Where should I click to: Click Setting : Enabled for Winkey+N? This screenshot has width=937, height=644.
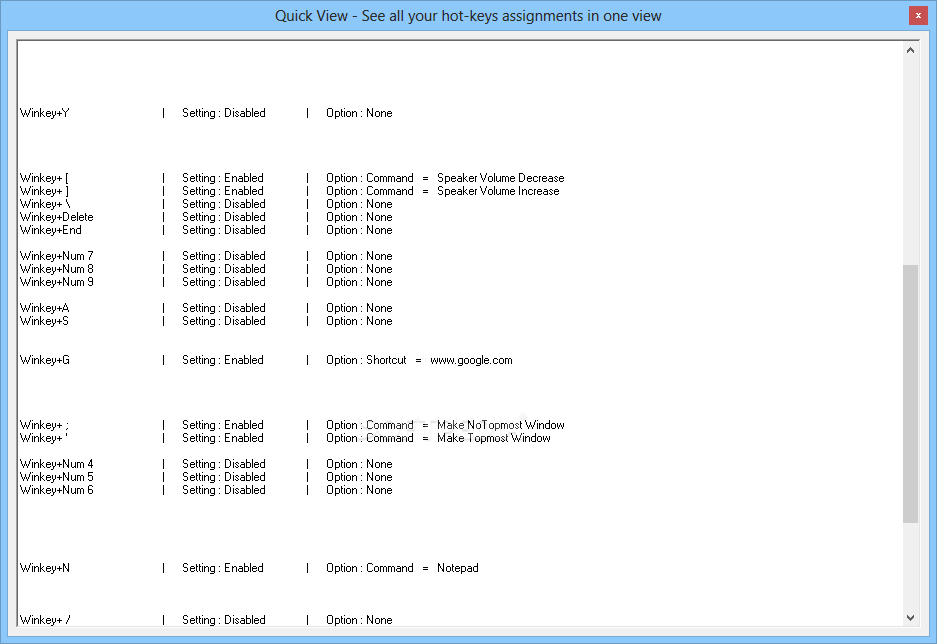point(223,568)
